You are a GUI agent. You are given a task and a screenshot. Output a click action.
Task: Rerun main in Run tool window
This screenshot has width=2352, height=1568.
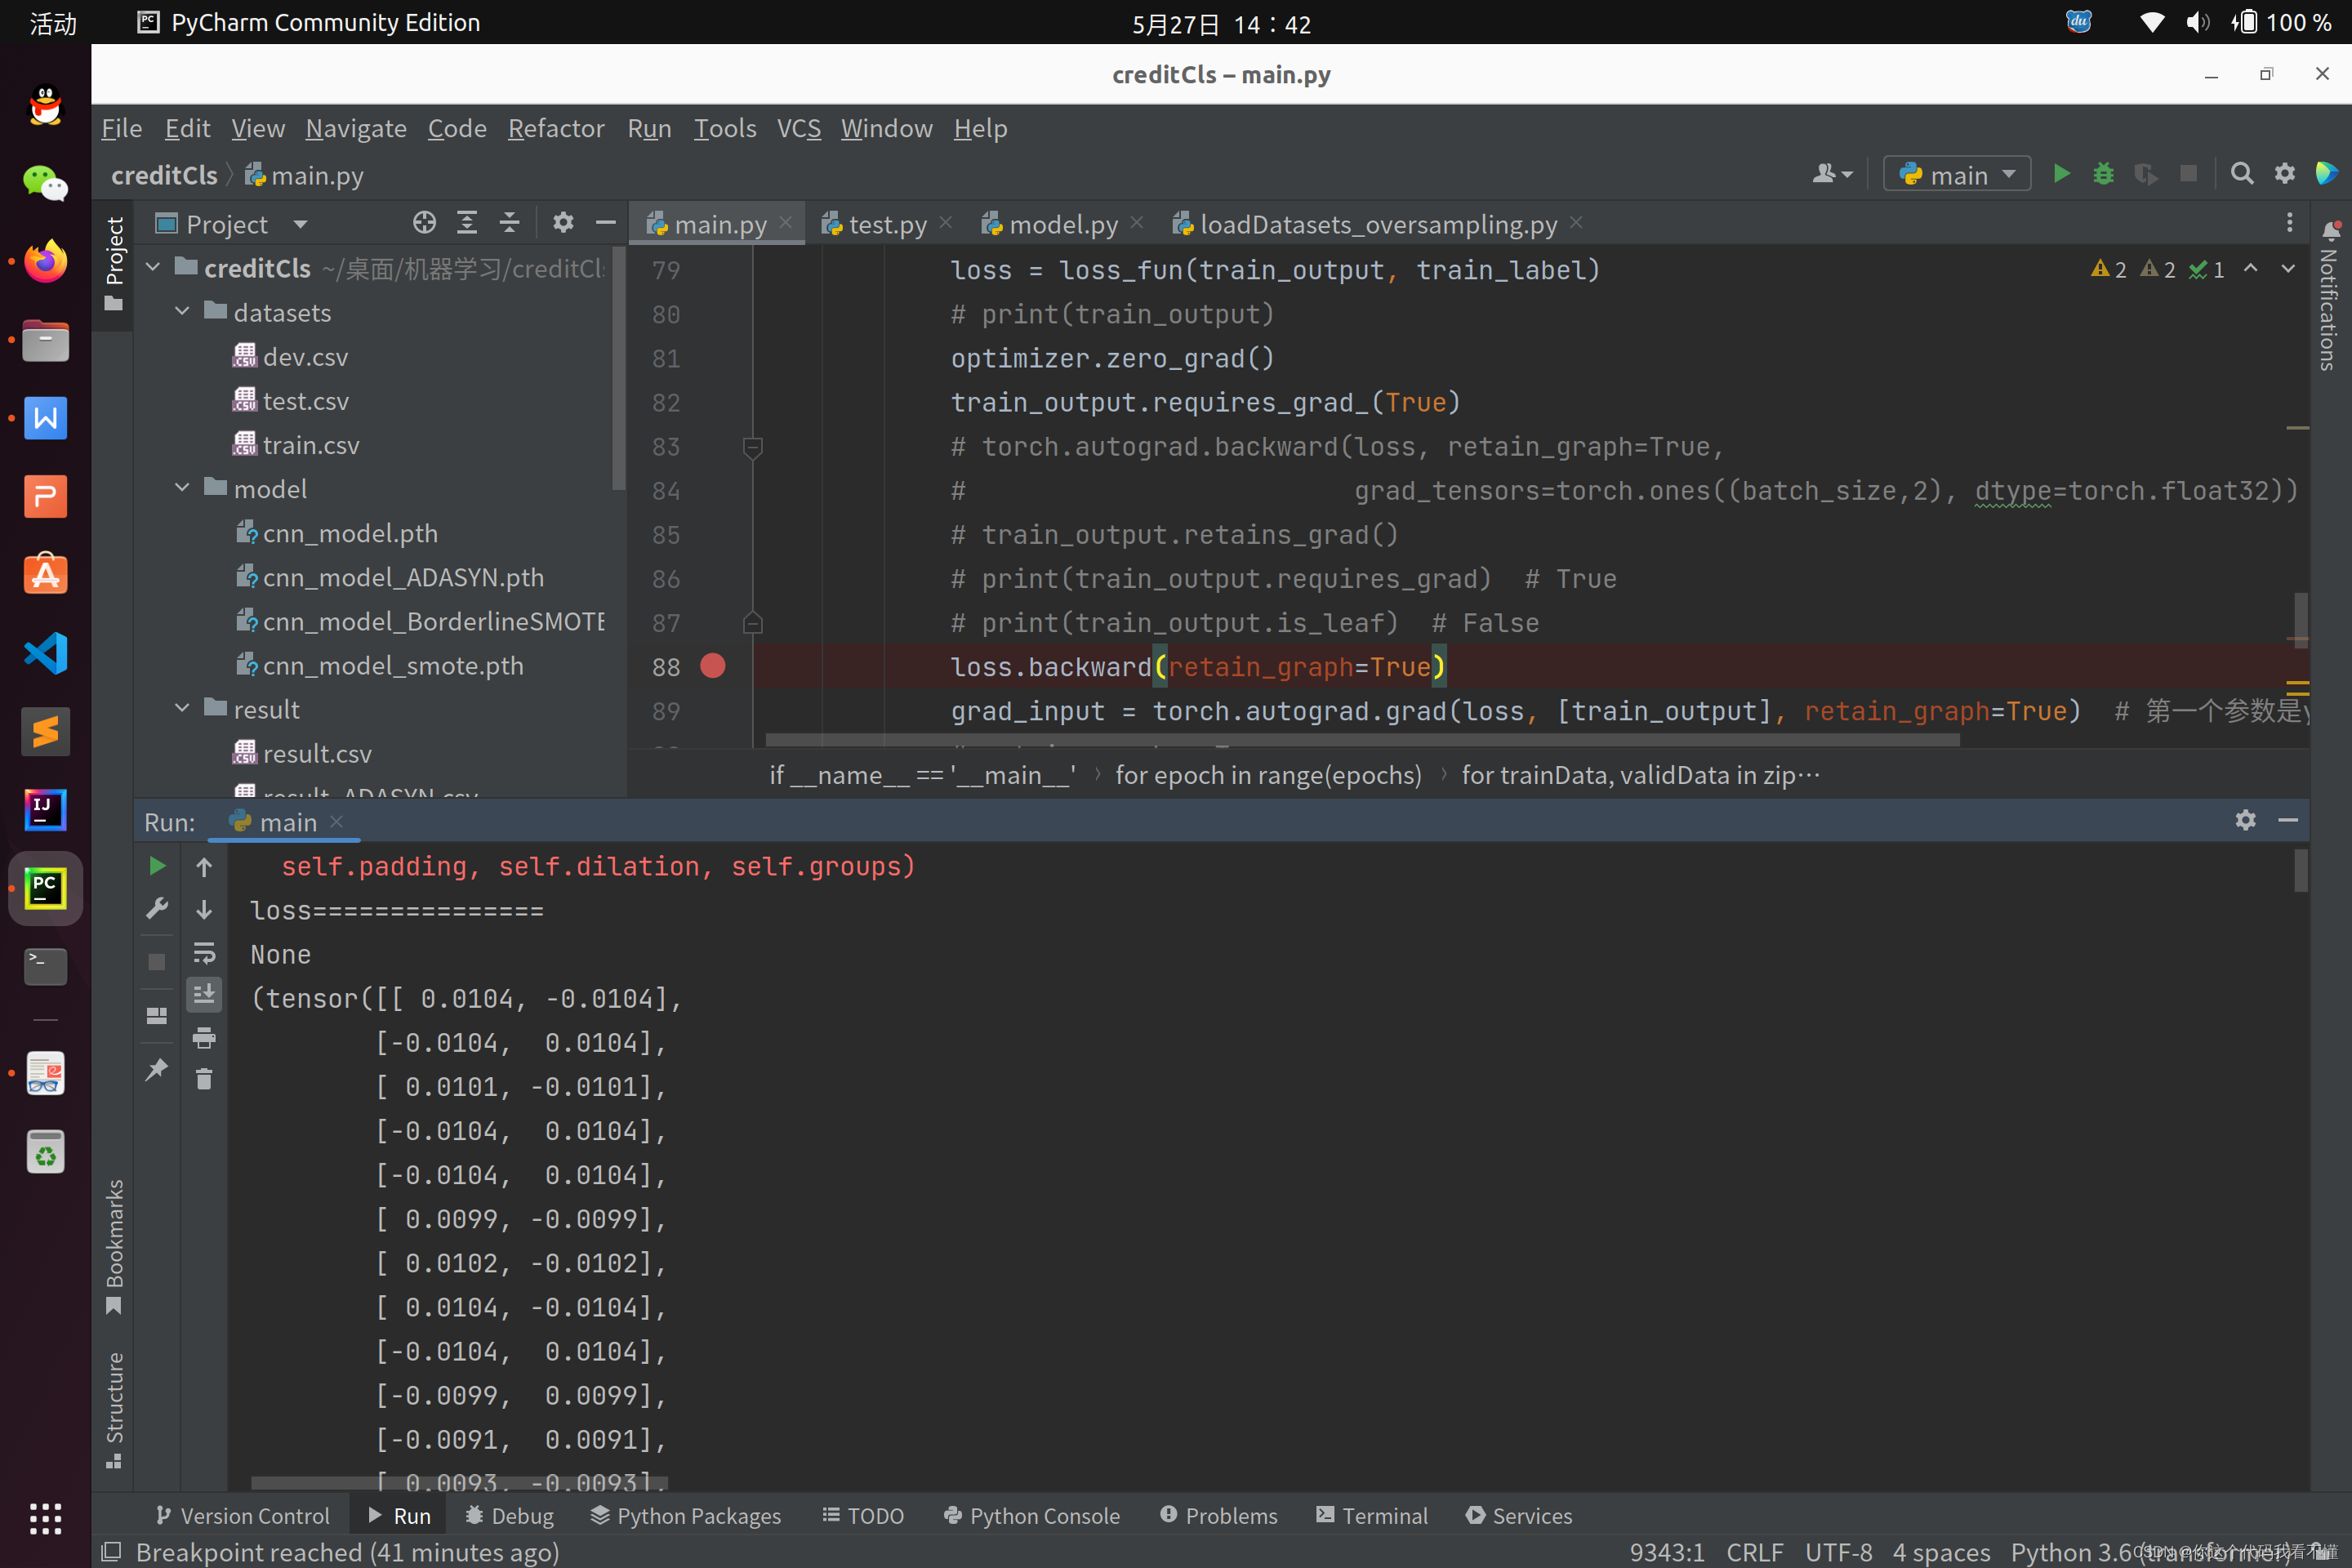pos(157,866)
